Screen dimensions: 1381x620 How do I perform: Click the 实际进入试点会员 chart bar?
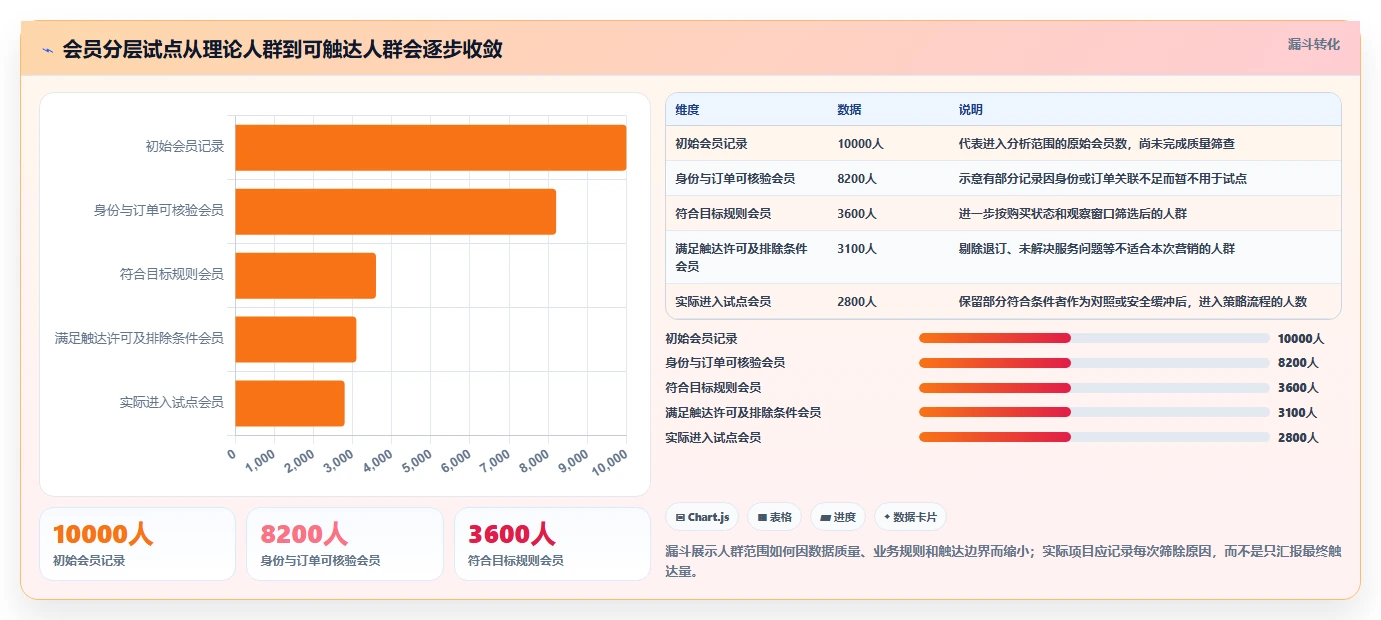pos(290,403)
